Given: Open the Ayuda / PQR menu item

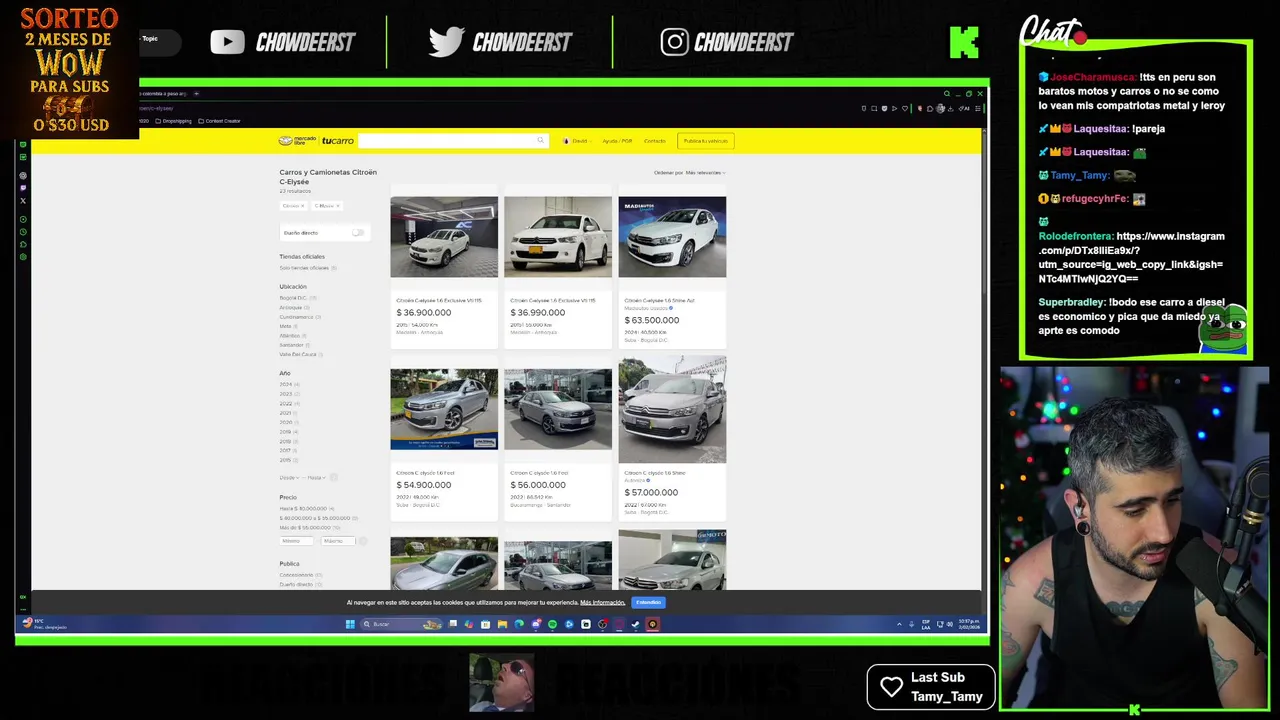Looking at the screenshot, I should point(617,141).
